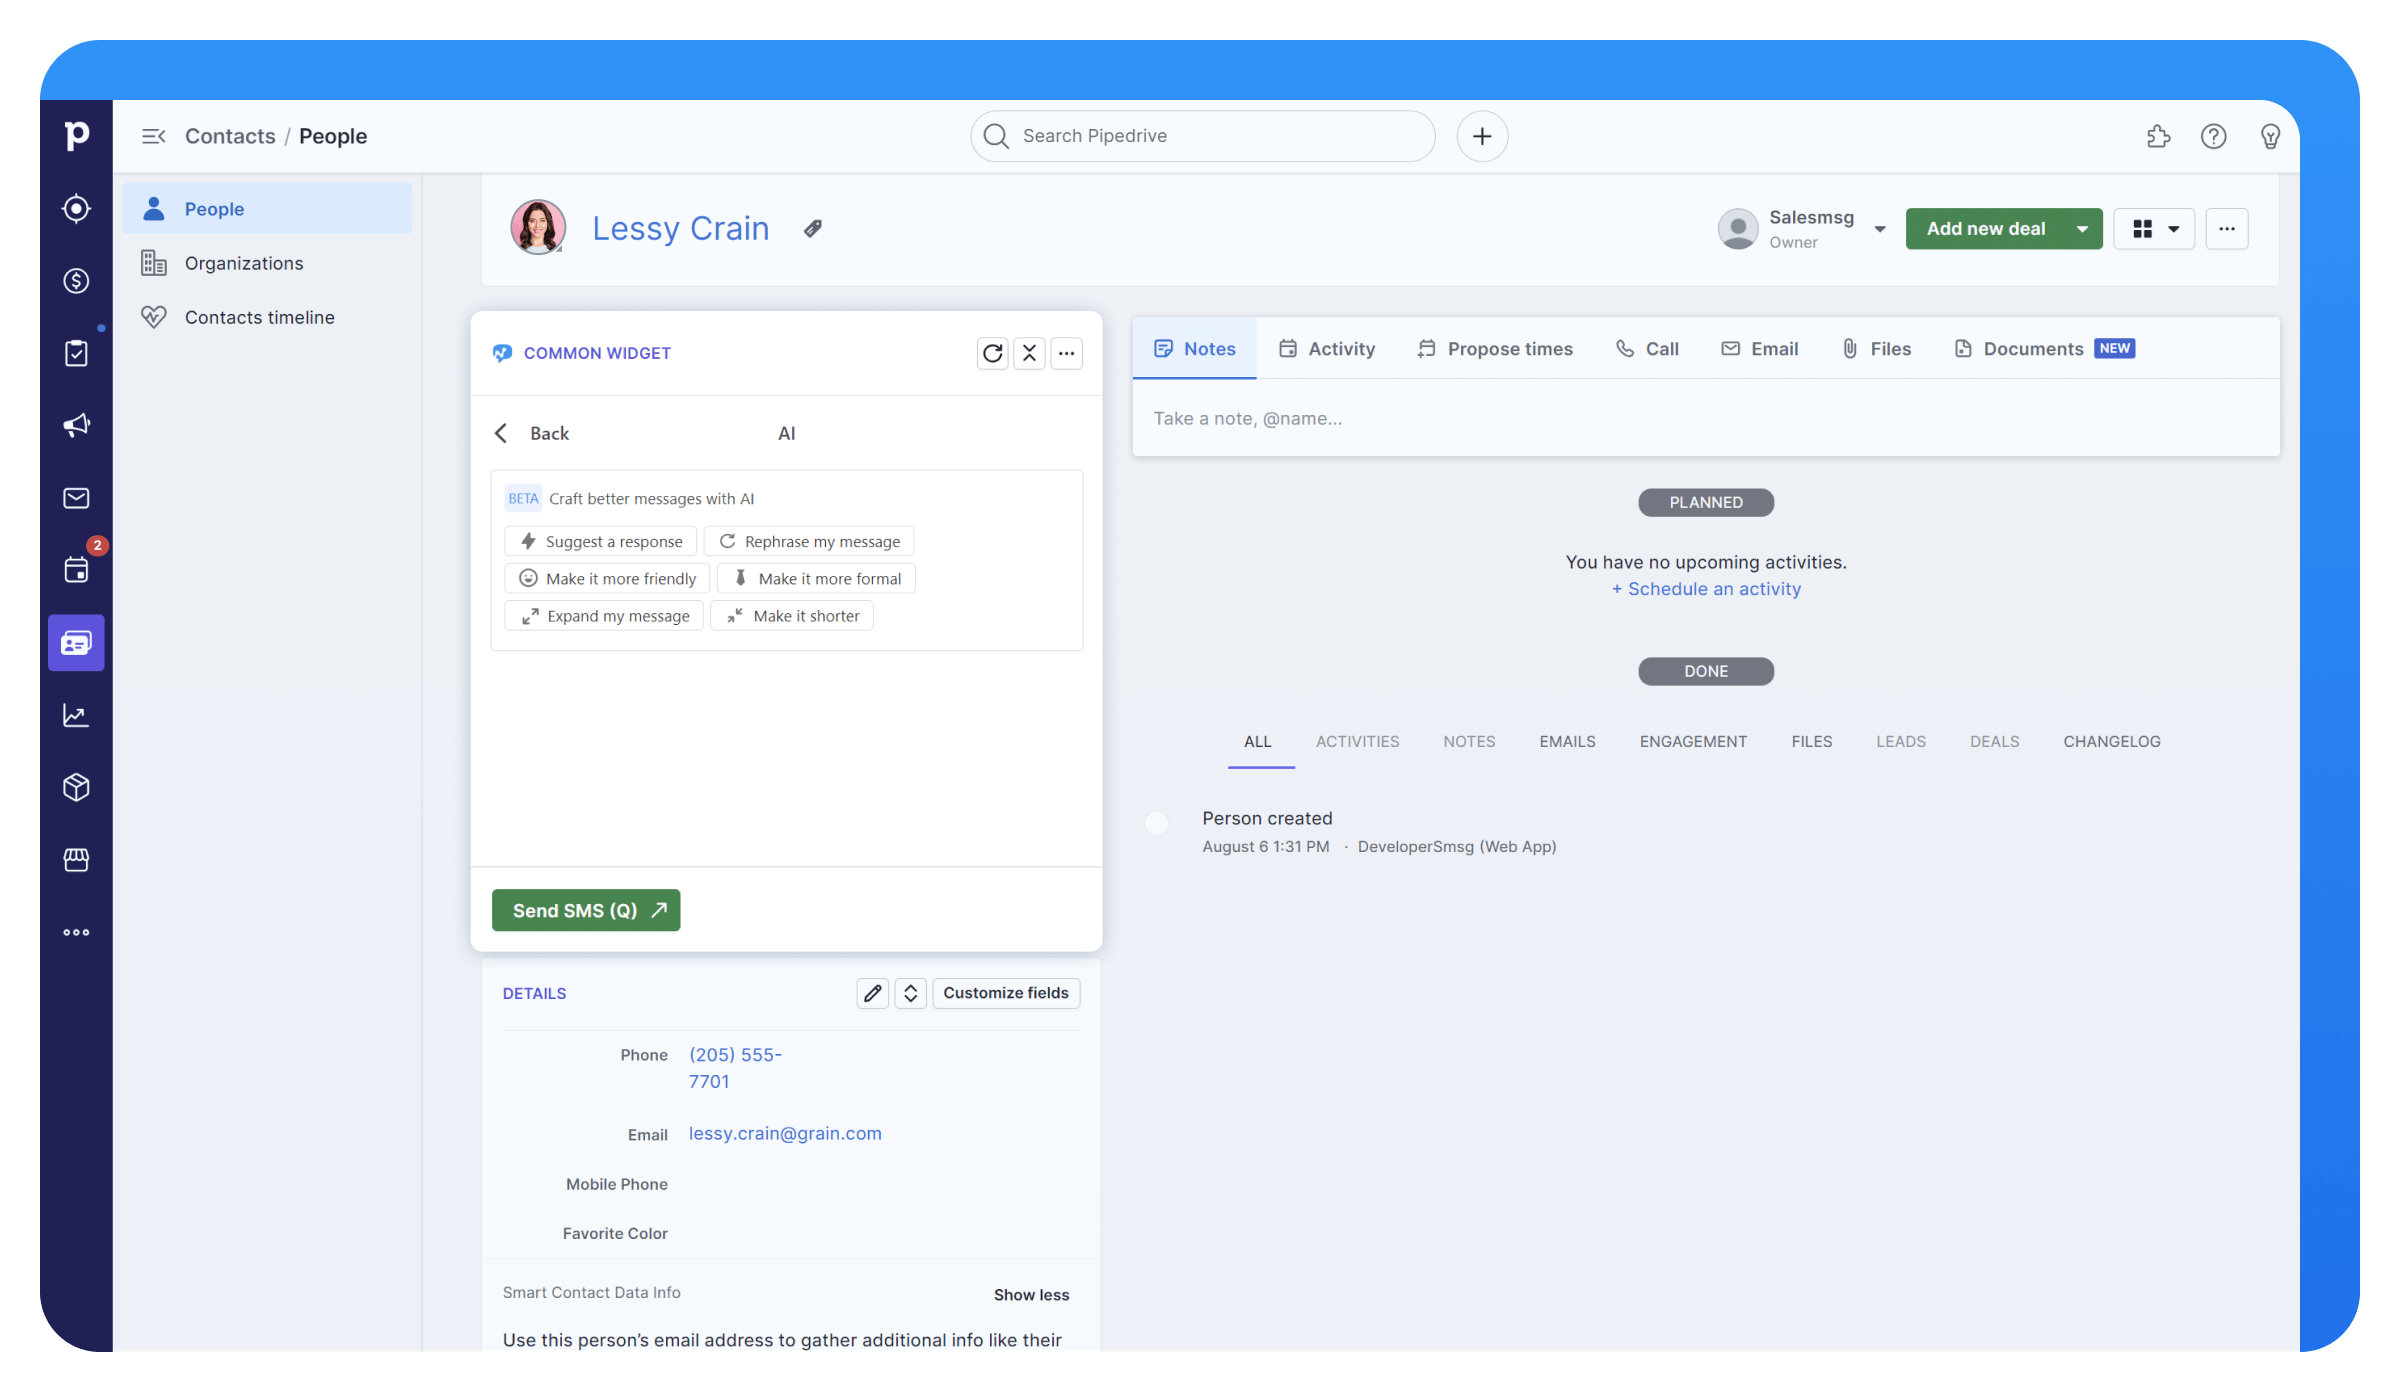Viewport: 2400px width, 1392px height.
Task: Click Show less in Smart Contact Data
Action: point(1031,1295)
